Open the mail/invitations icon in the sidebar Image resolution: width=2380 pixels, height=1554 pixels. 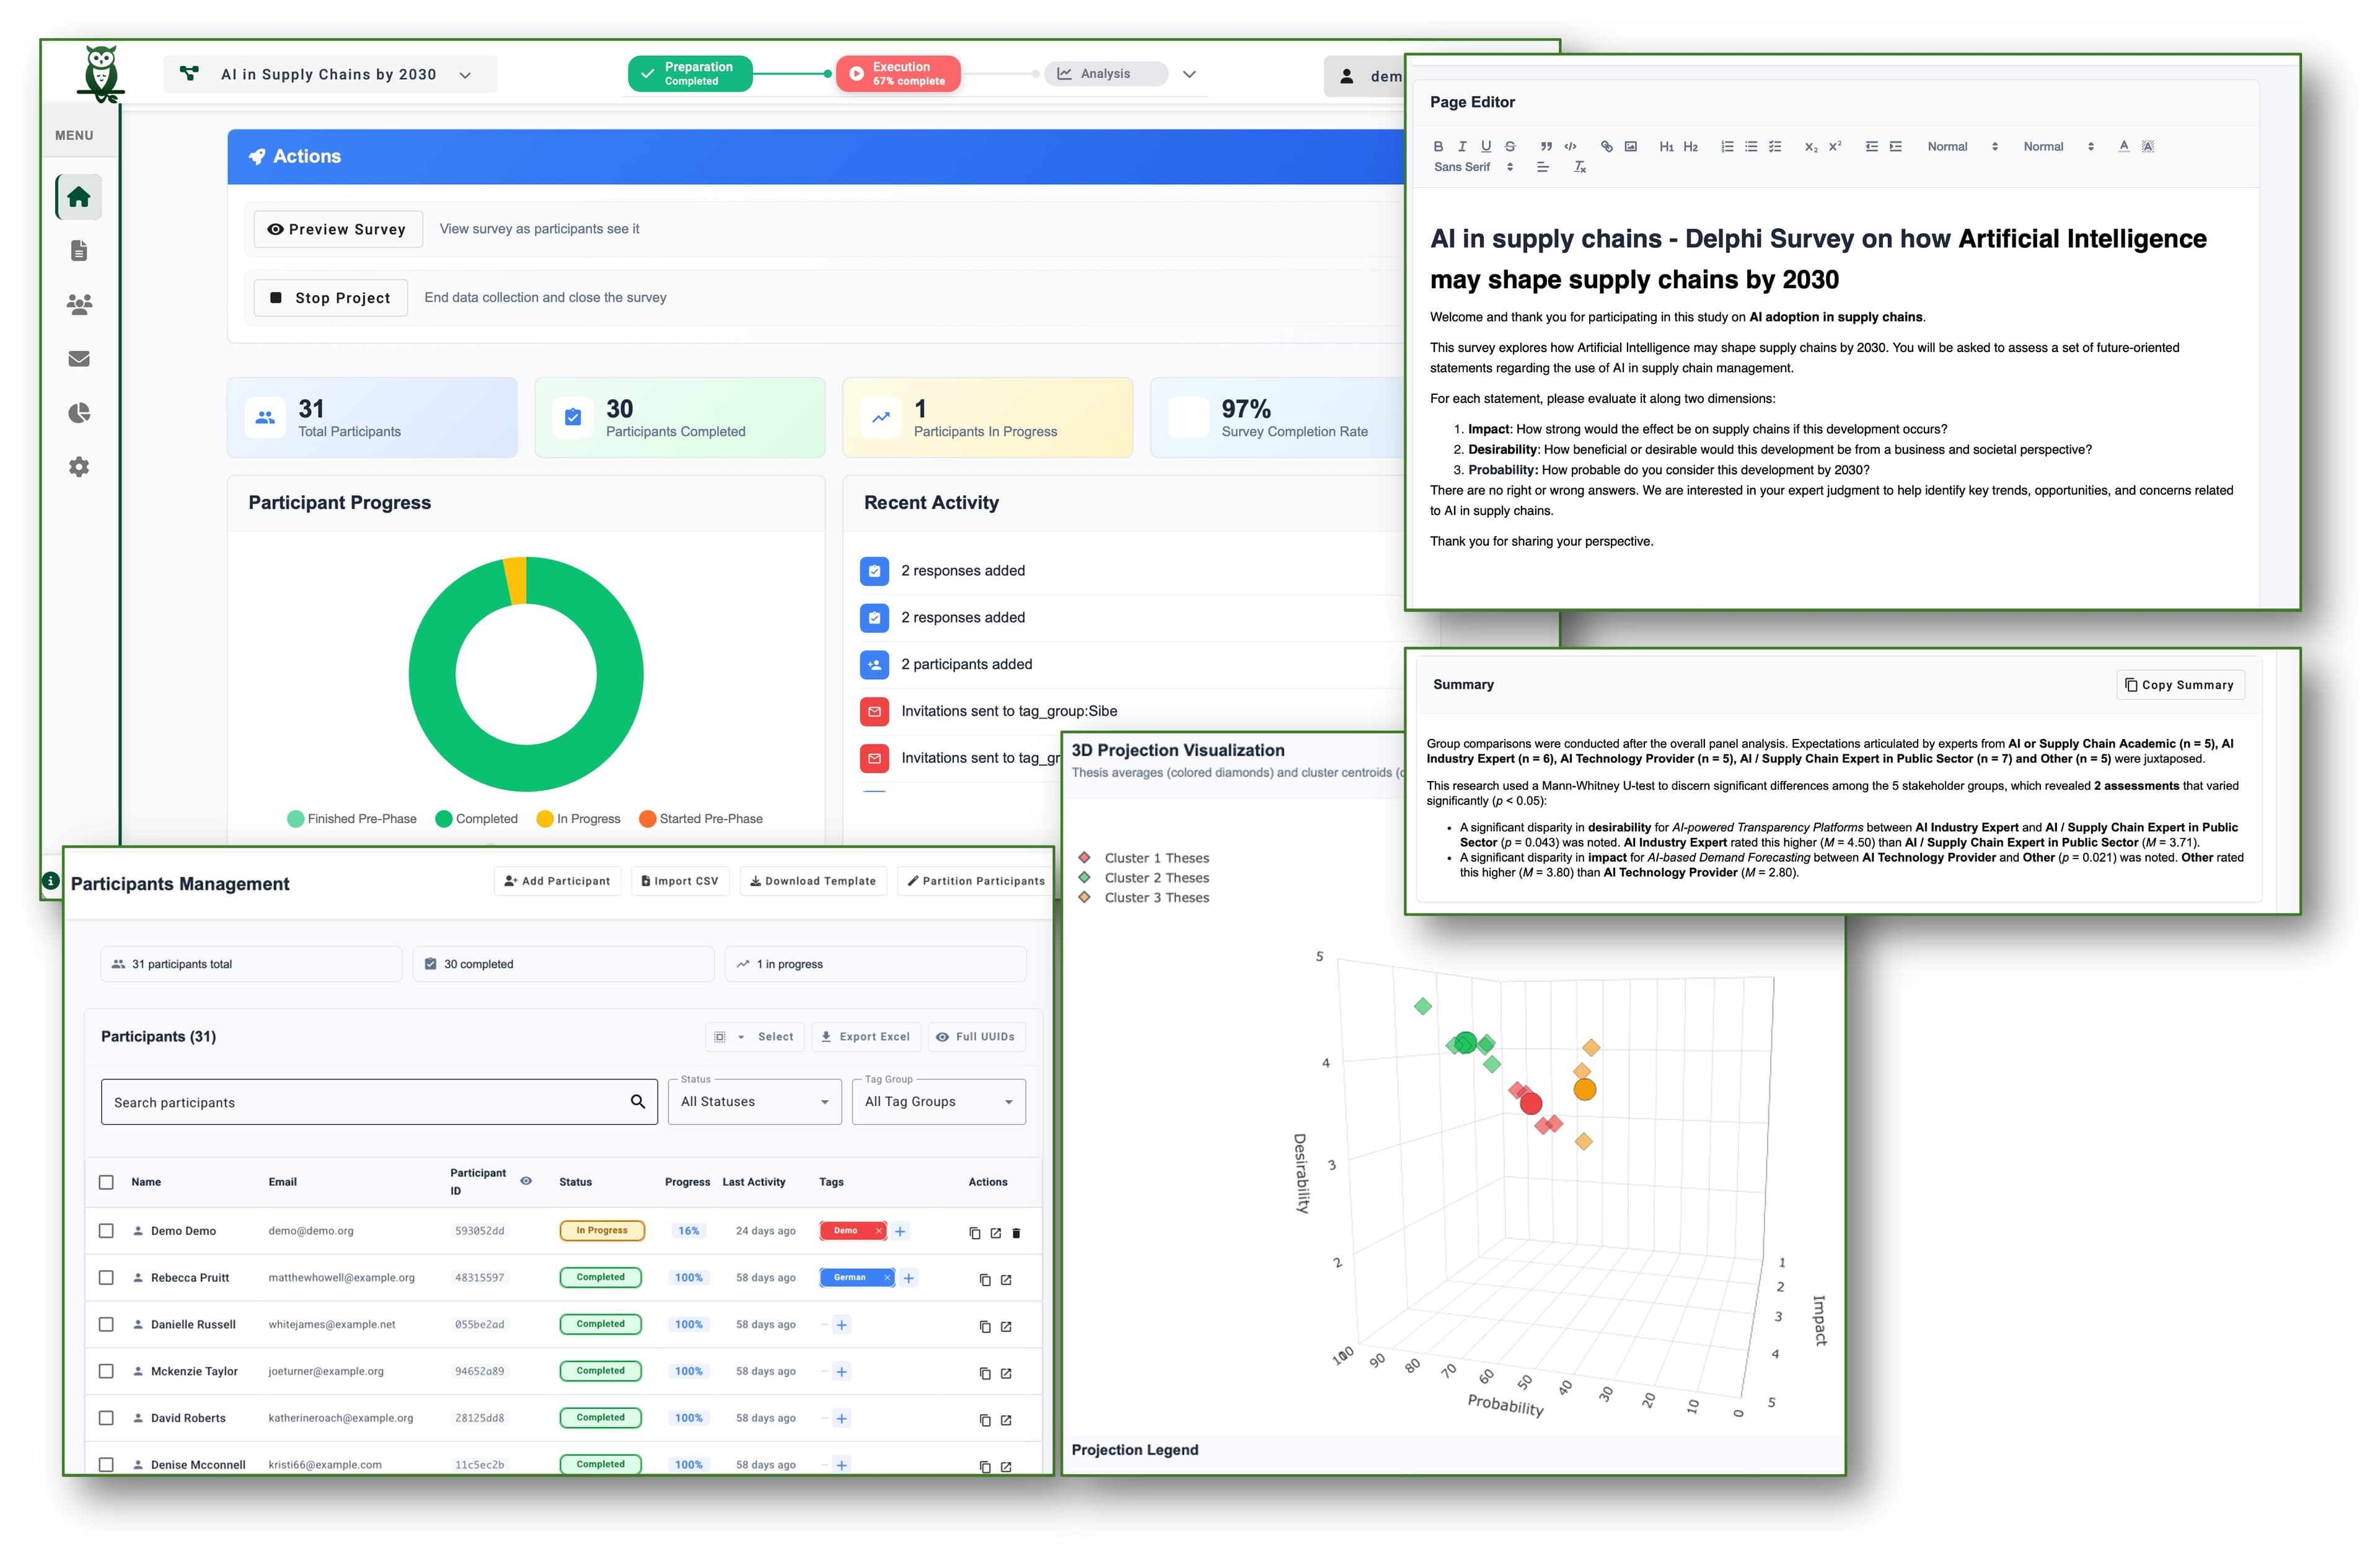(x=79, y=358)
